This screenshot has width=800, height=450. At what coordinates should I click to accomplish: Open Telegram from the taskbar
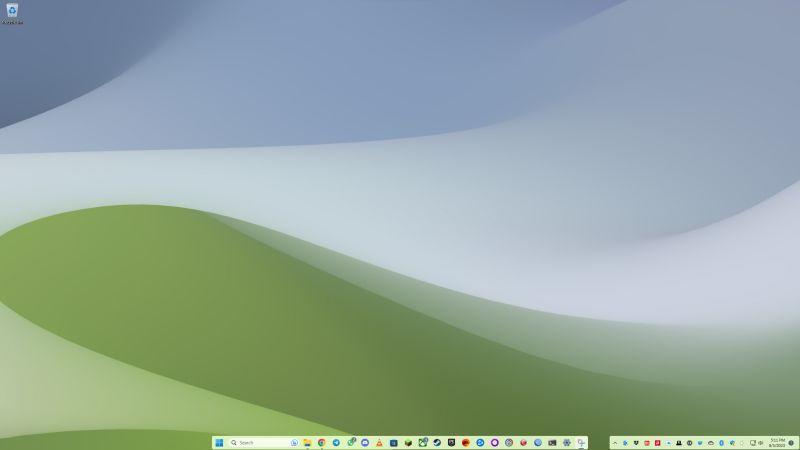click(x=336, y=442)
